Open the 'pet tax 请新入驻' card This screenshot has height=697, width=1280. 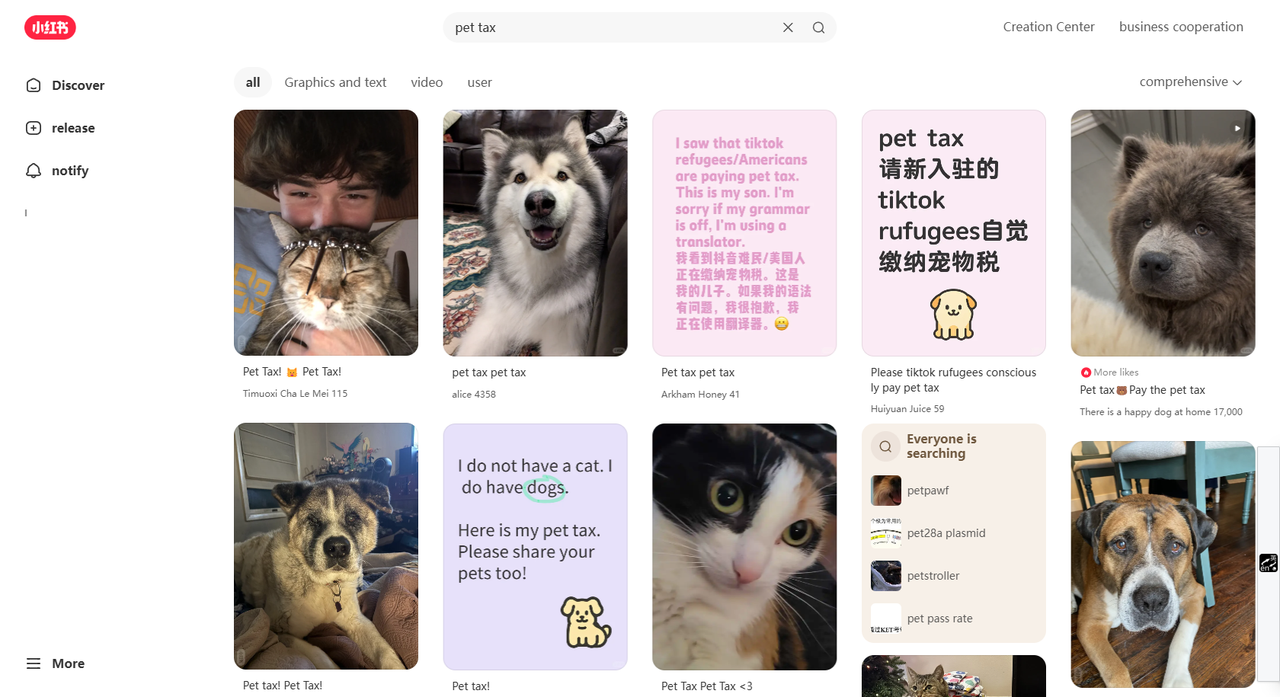click(954, 233)
